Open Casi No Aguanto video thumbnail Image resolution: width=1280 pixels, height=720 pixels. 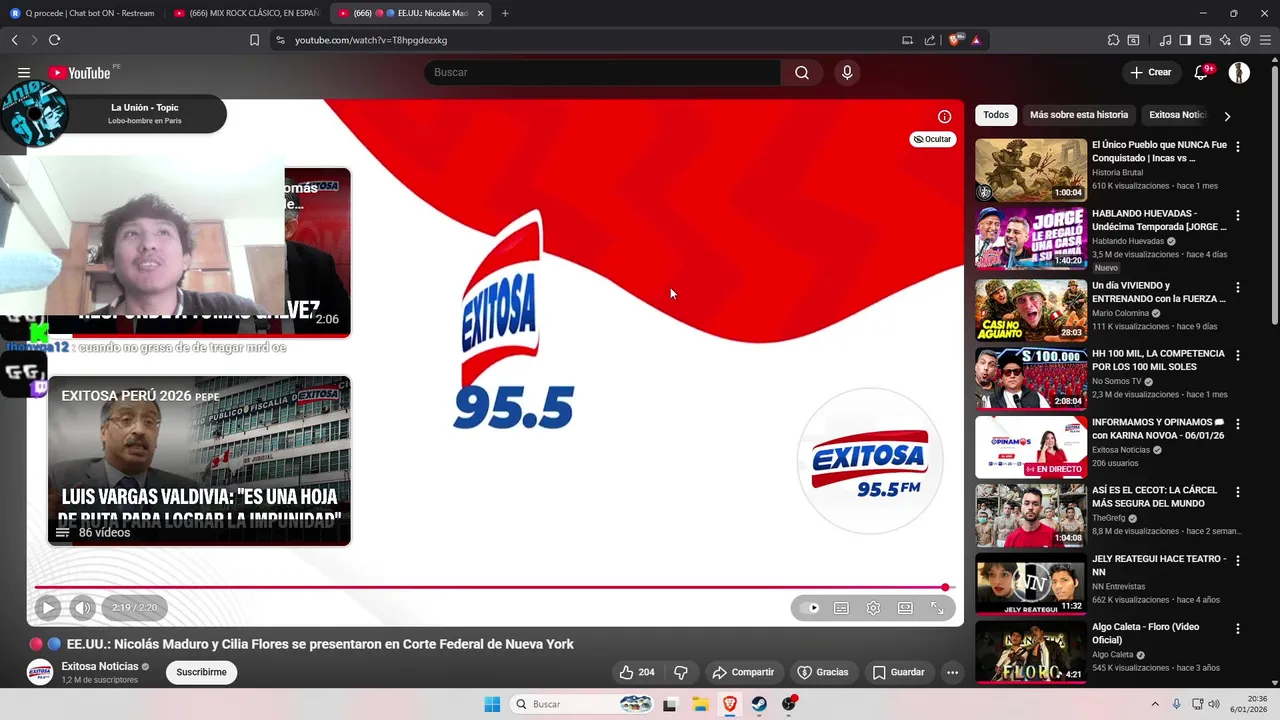[x=1031, y=310]
